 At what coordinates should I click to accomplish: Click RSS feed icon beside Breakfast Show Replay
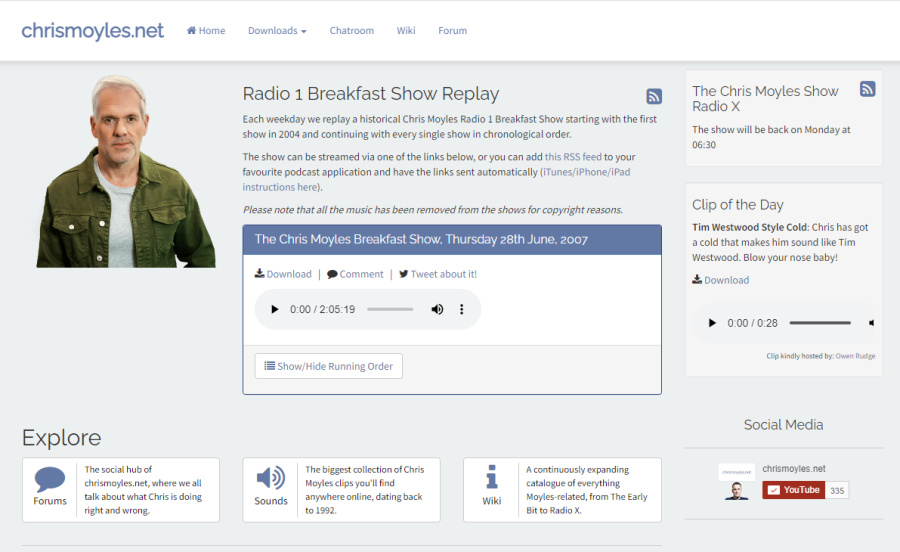(x=654, y=96)
